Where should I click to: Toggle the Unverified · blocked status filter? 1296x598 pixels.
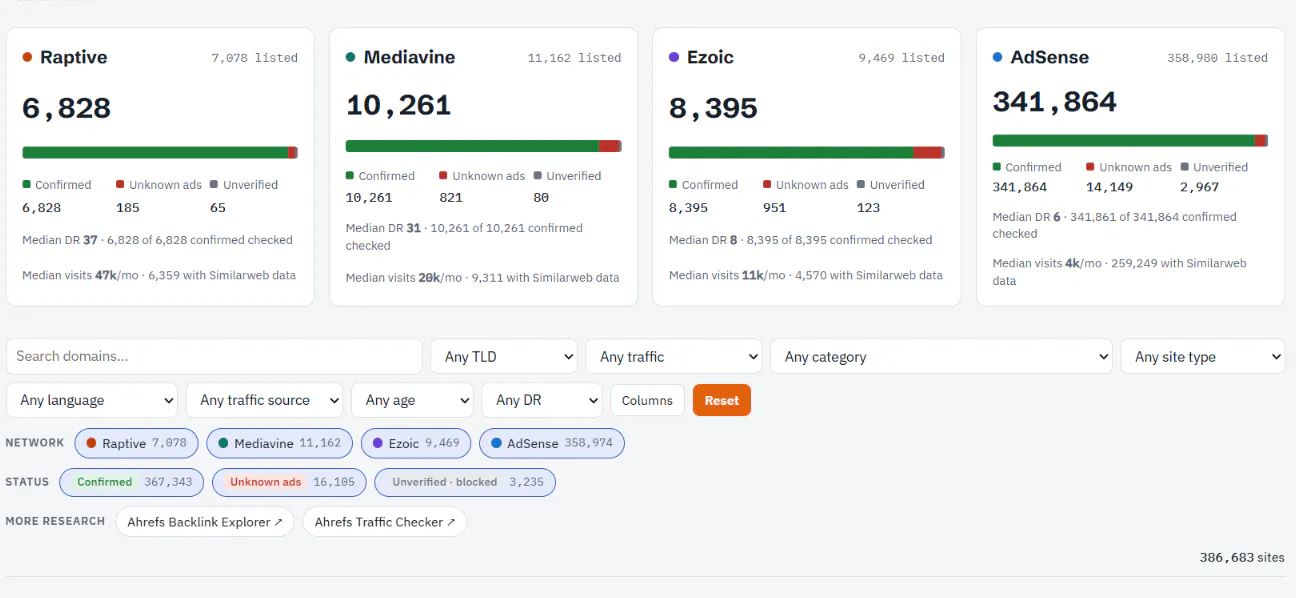tap(465, 482)
